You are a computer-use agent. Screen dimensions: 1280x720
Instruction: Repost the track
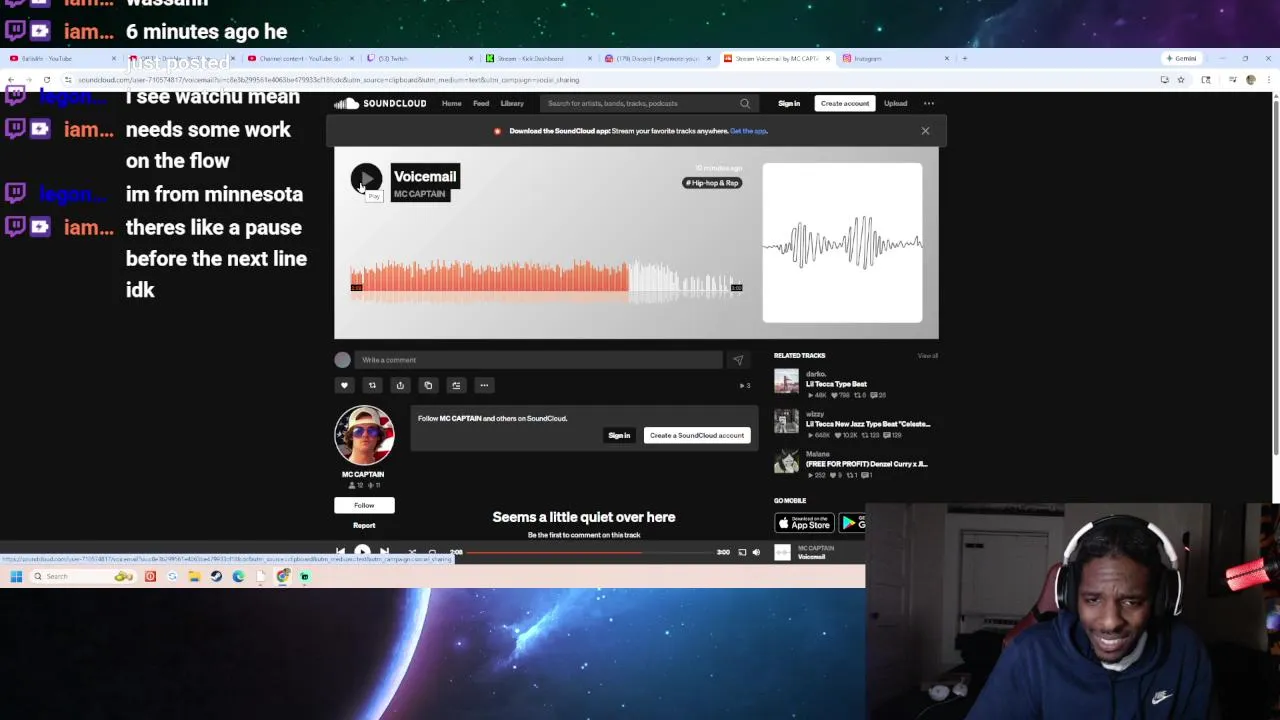[372, 385]
